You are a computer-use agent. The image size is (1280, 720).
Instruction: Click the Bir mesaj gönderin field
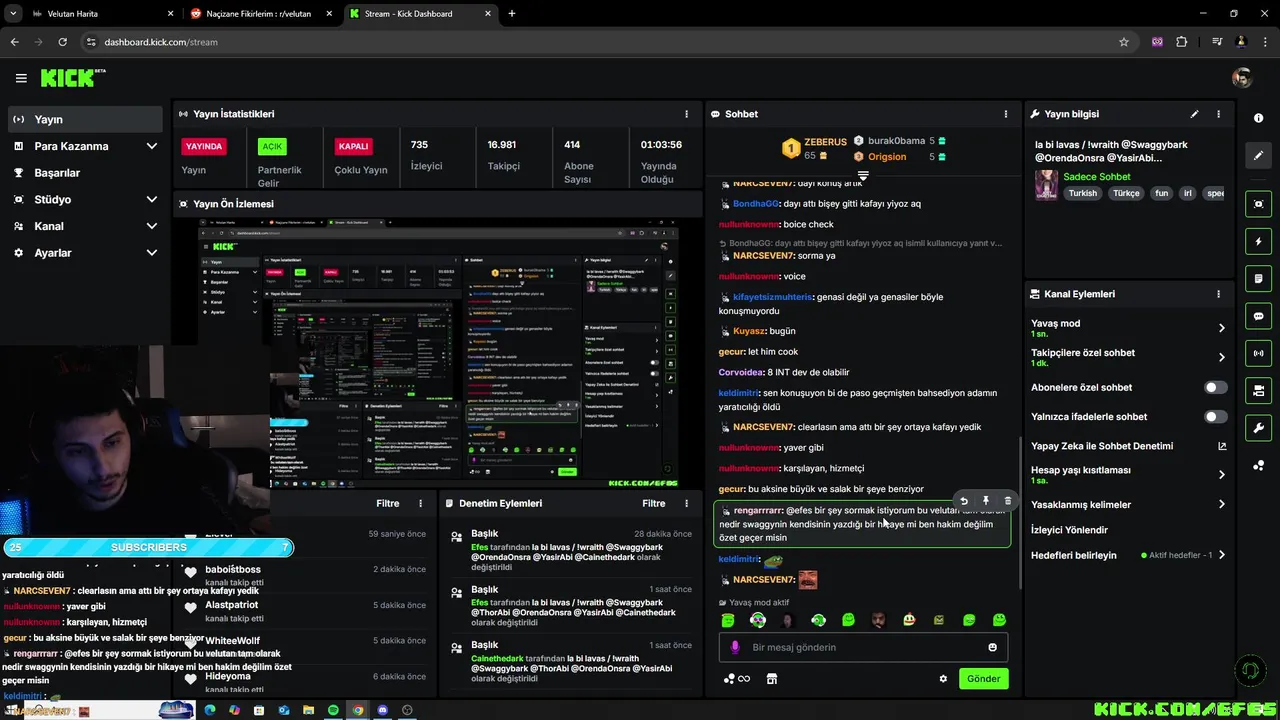click(x=863, y=647)
